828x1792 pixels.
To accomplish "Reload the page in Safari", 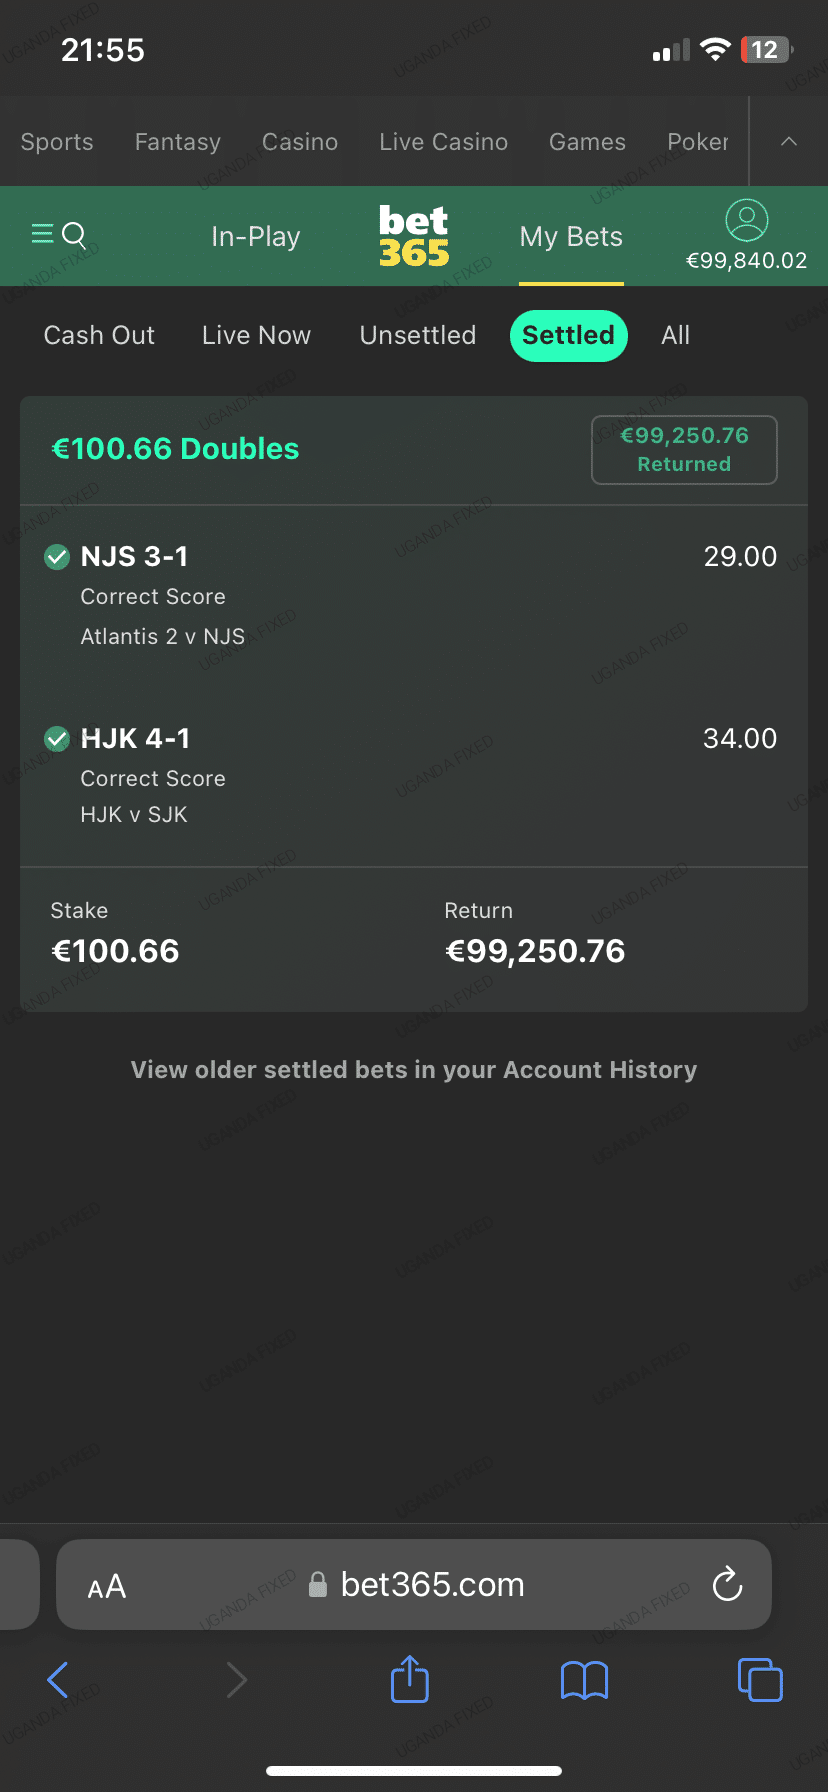I will (x=727, y=1584).
